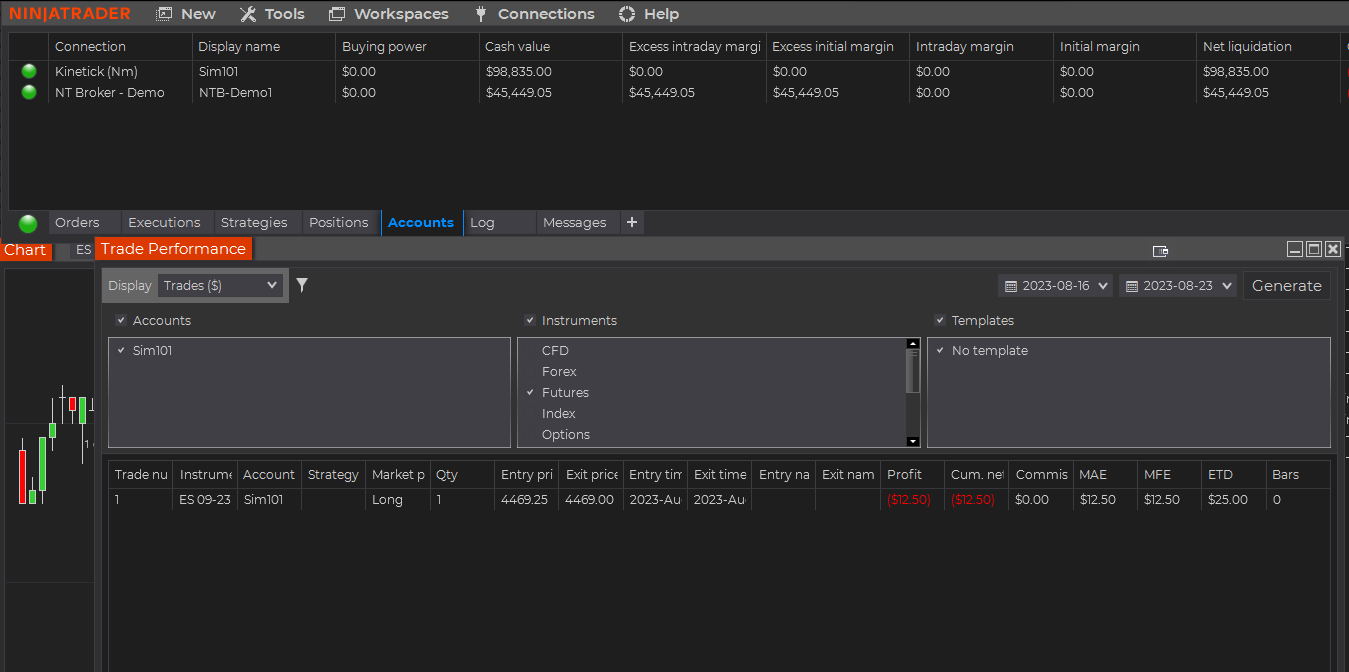The image size is (1349, 672).
Task: Minimize the Trade Performance window
Action: point(1295,249)
